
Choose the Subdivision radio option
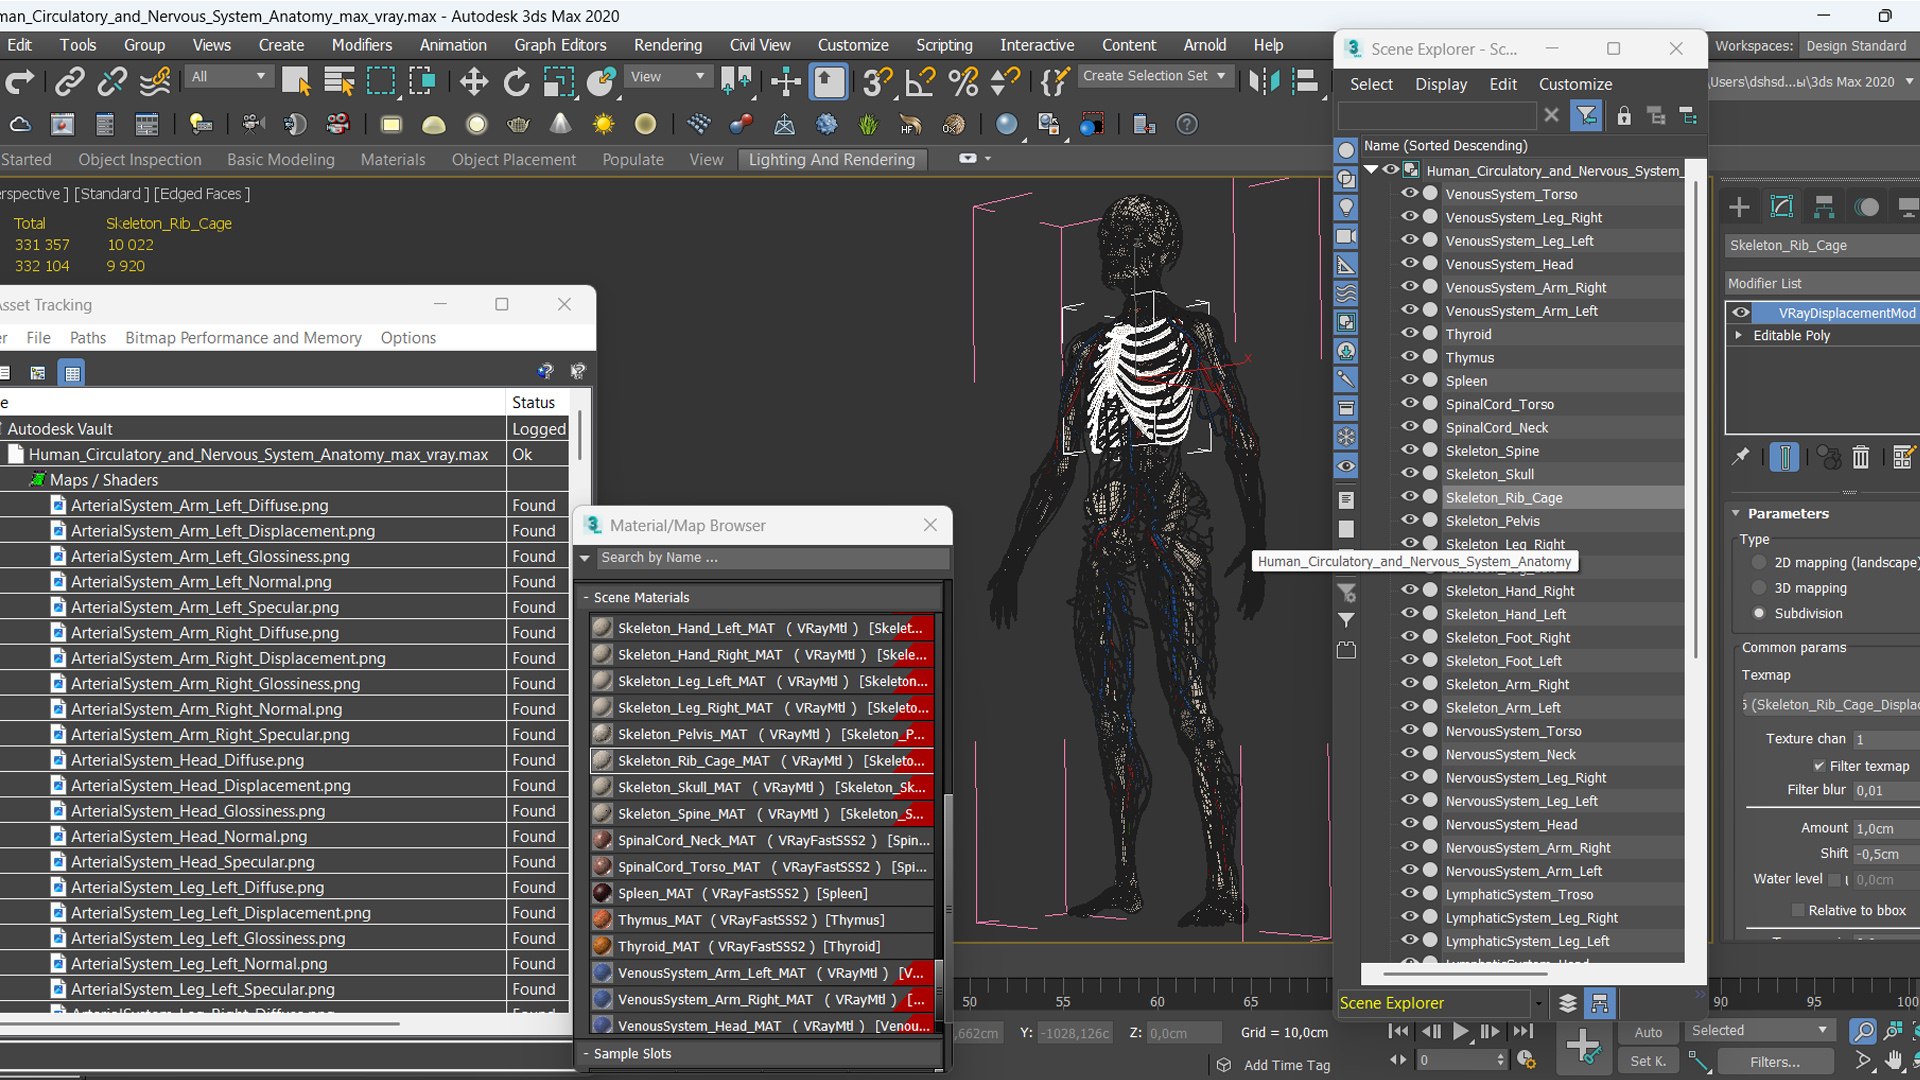coord(1759,613)
